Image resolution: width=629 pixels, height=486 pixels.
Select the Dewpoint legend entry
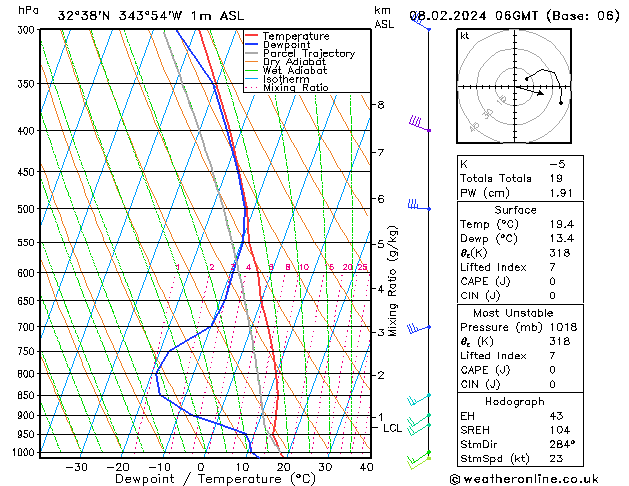[x=289, y=45]
